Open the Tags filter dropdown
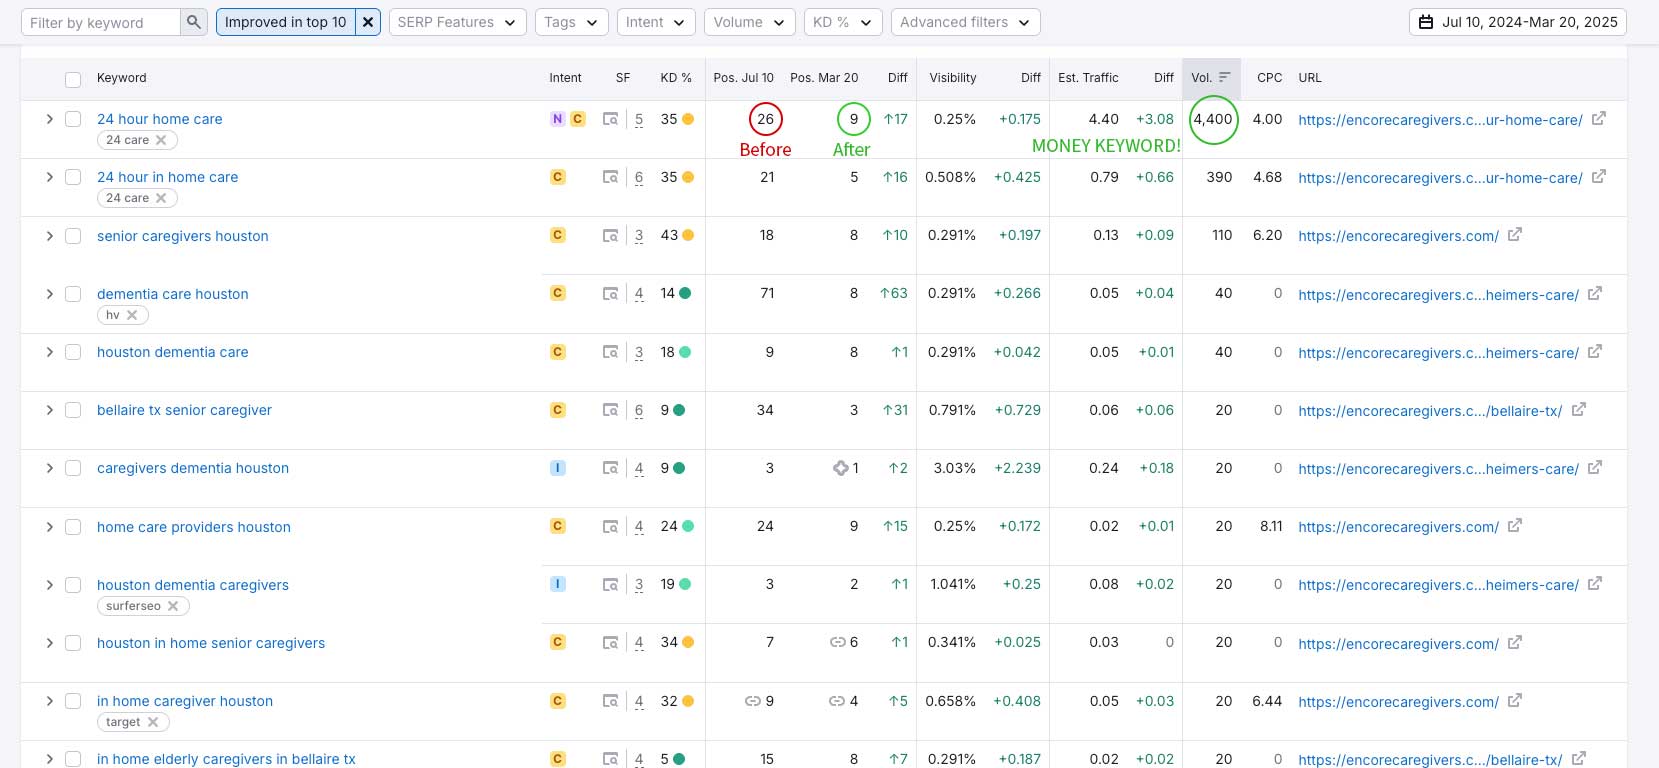This screenshot has width=1659, height=768. coord(571,22)
